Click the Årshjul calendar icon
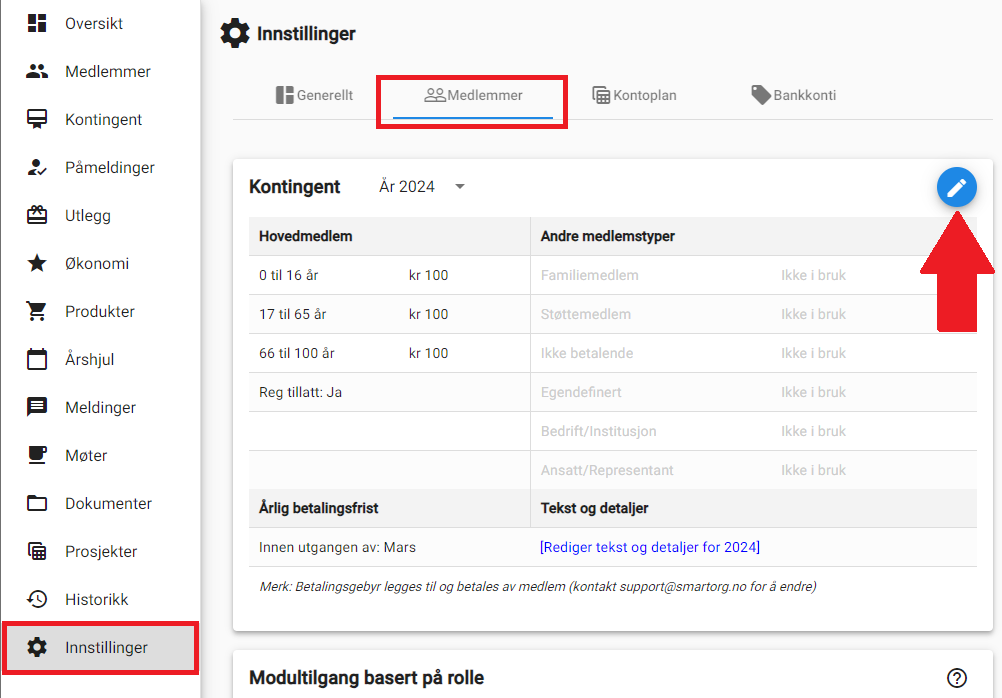The height and width of the screenshot is (698, 1002). pos(37,359)
